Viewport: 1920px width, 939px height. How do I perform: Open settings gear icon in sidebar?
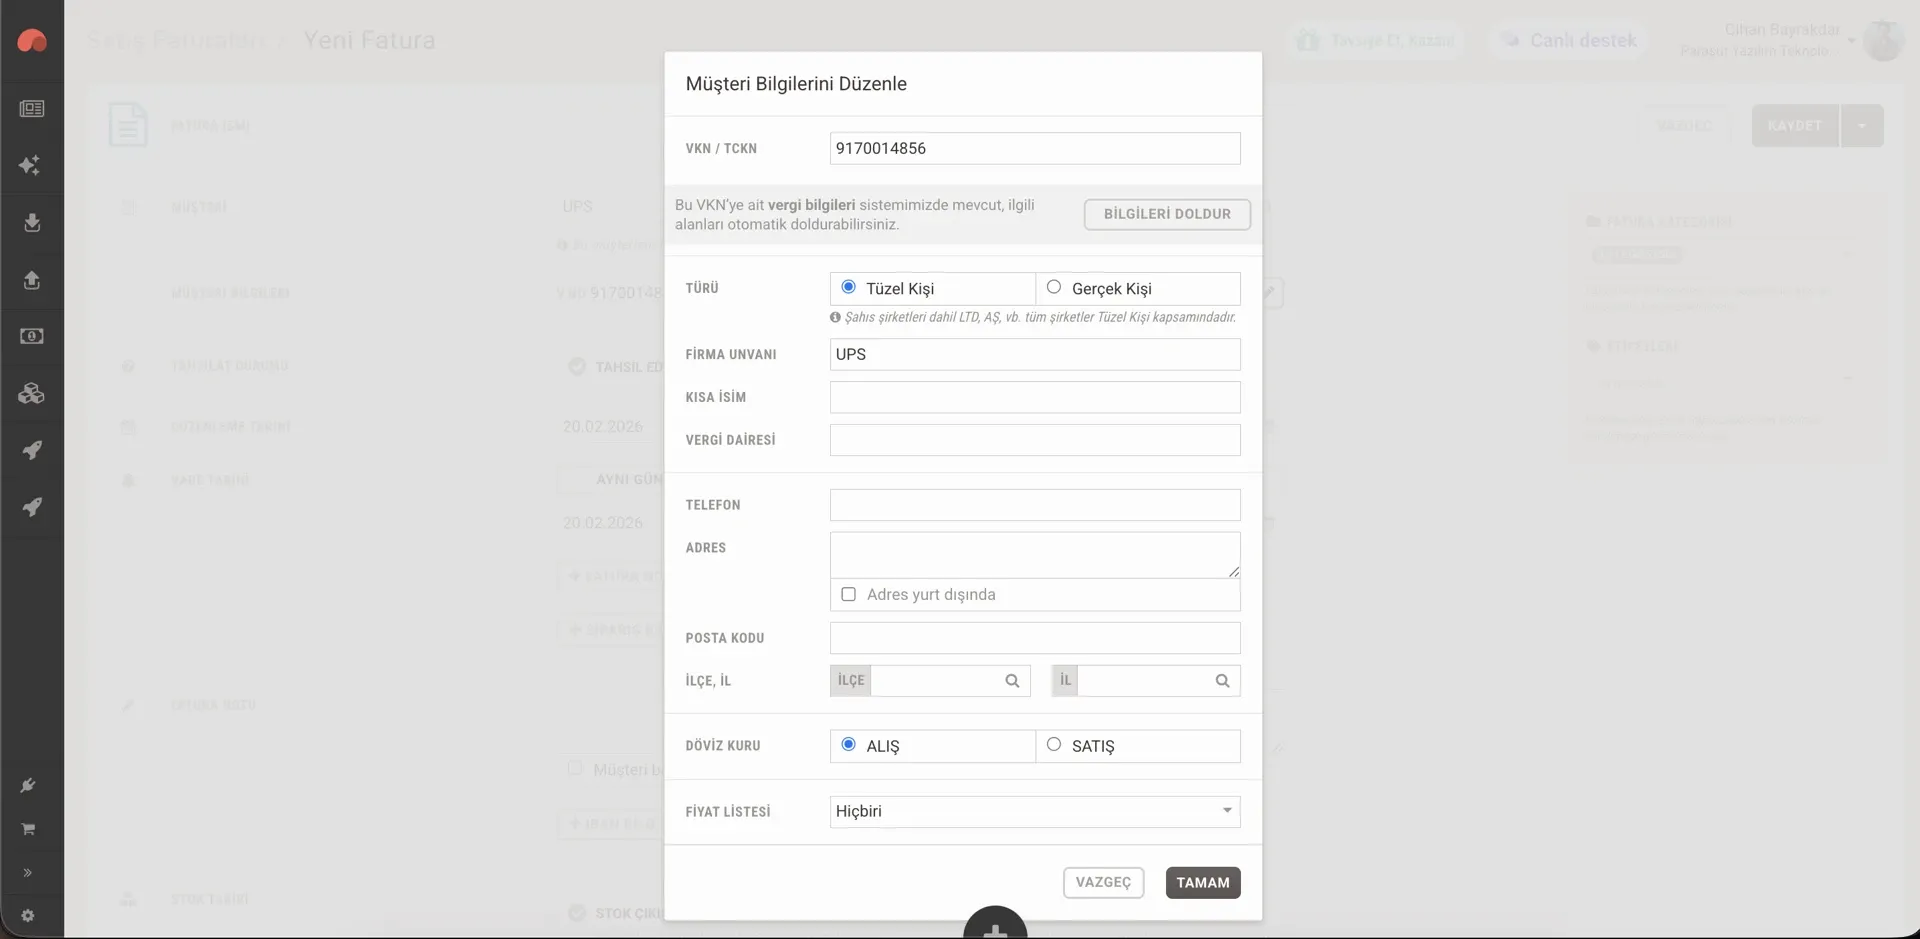[x=28, y=916]
